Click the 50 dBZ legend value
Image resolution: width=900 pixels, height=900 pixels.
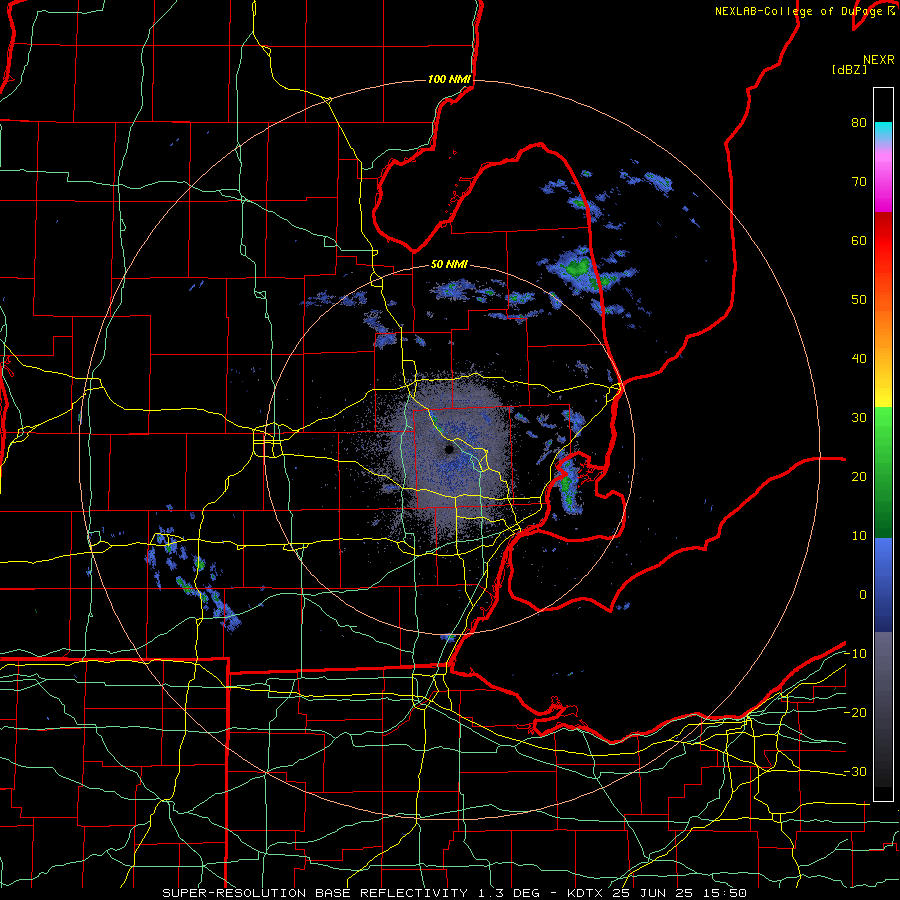(x=859, y=300)
